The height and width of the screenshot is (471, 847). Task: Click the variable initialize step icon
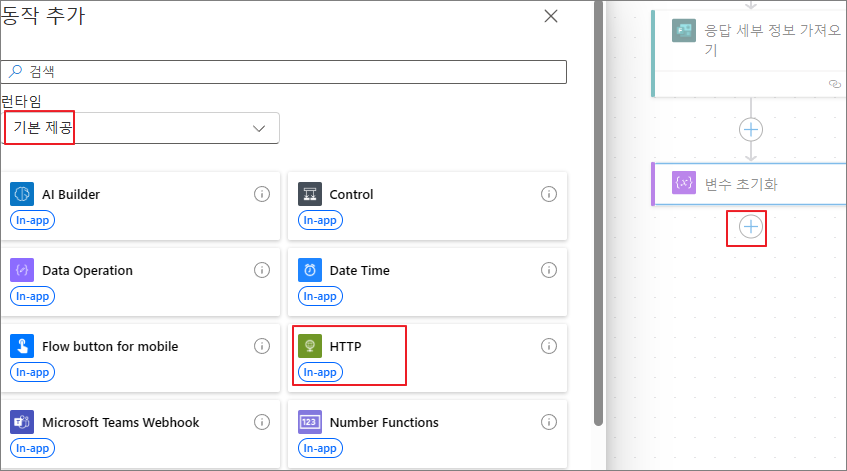tap(684, 183)
